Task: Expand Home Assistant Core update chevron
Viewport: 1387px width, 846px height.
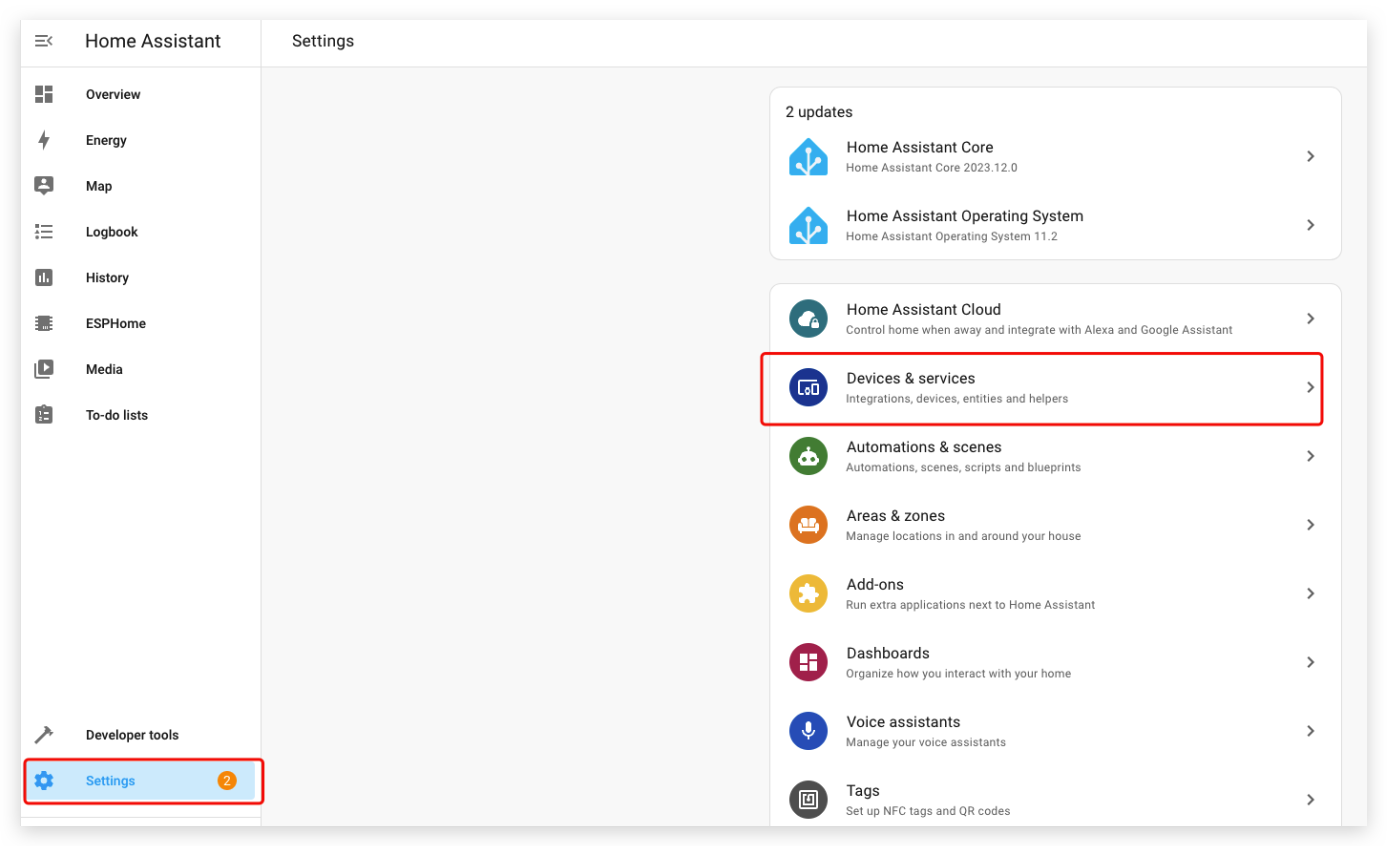Action: coord(1311,157)
